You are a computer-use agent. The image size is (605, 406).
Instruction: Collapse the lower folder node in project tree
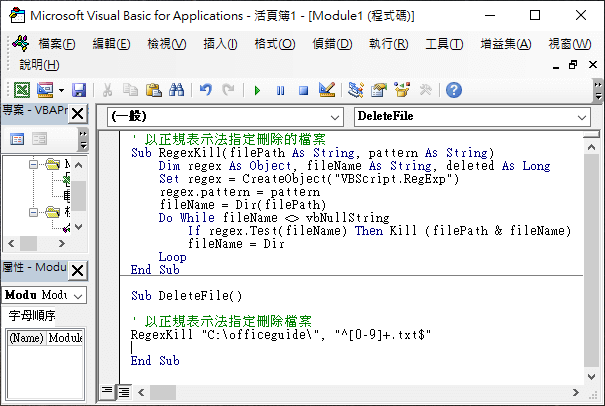point(34,212)
